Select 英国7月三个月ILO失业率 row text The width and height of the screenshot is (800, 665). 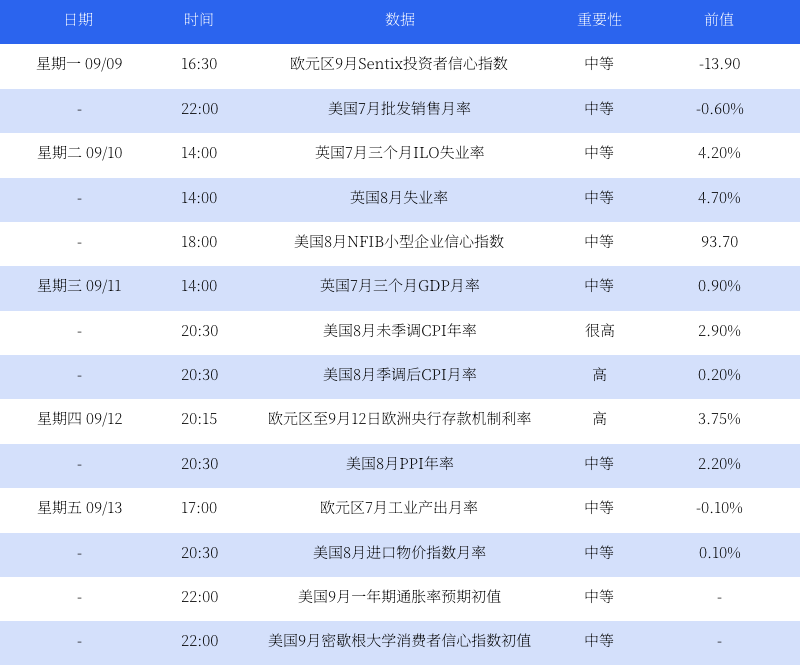point(399,153)
